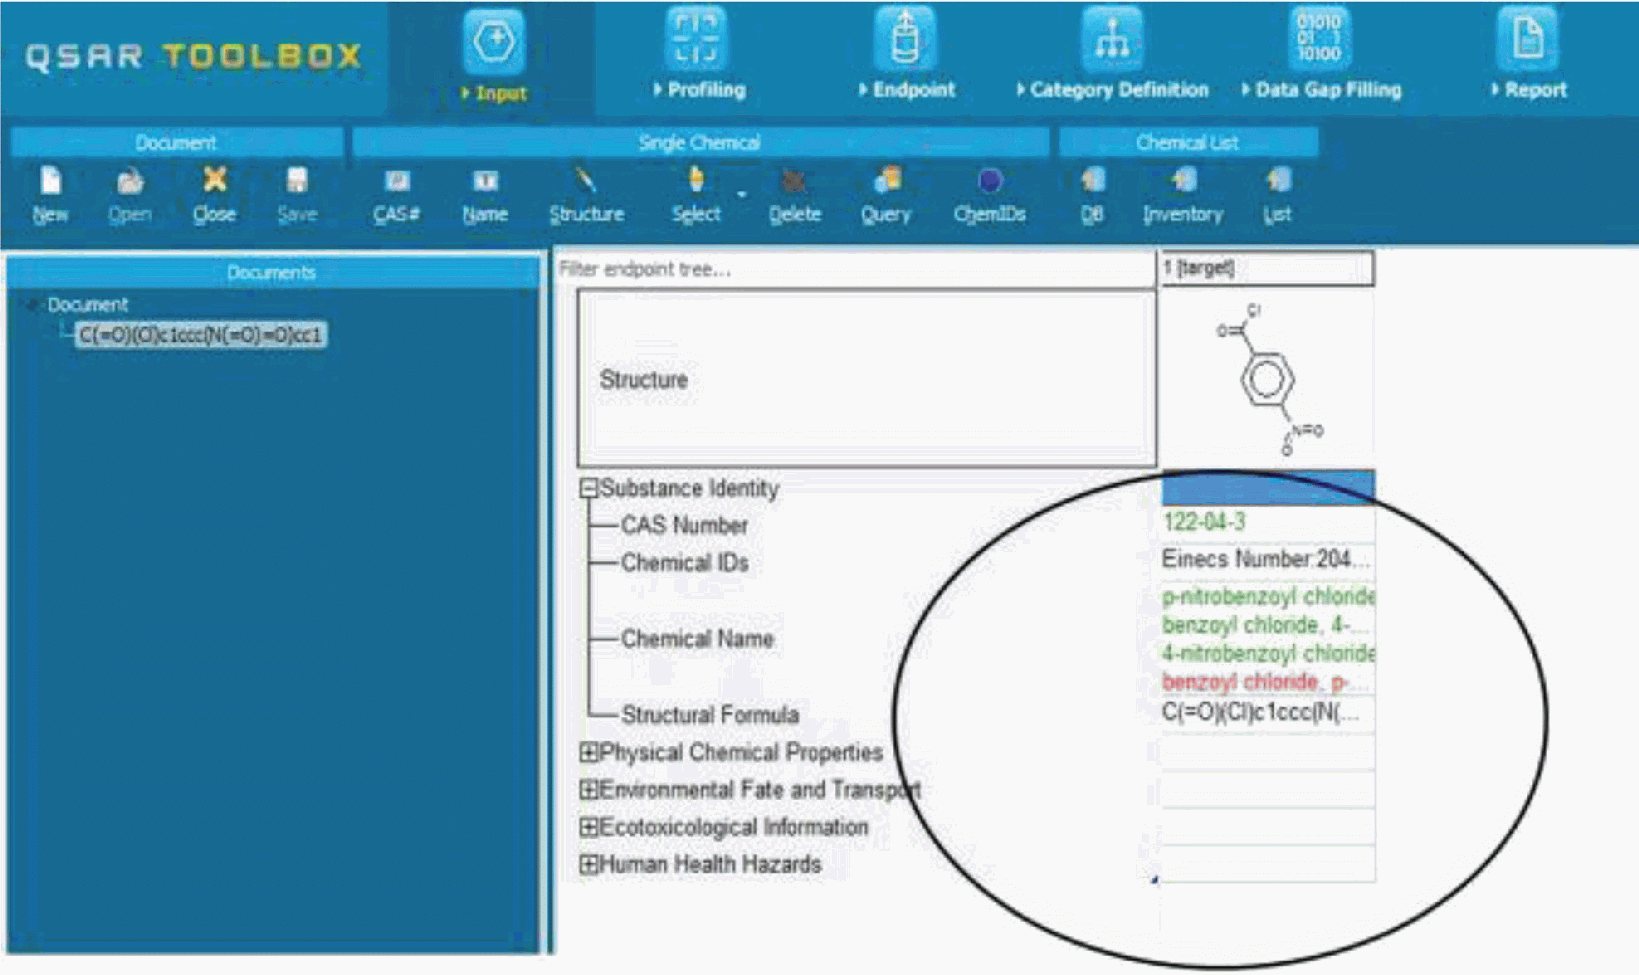Screen dimensions: 1639x975
Task: Expand Human Health Hazards node
Action: [589, 864]
